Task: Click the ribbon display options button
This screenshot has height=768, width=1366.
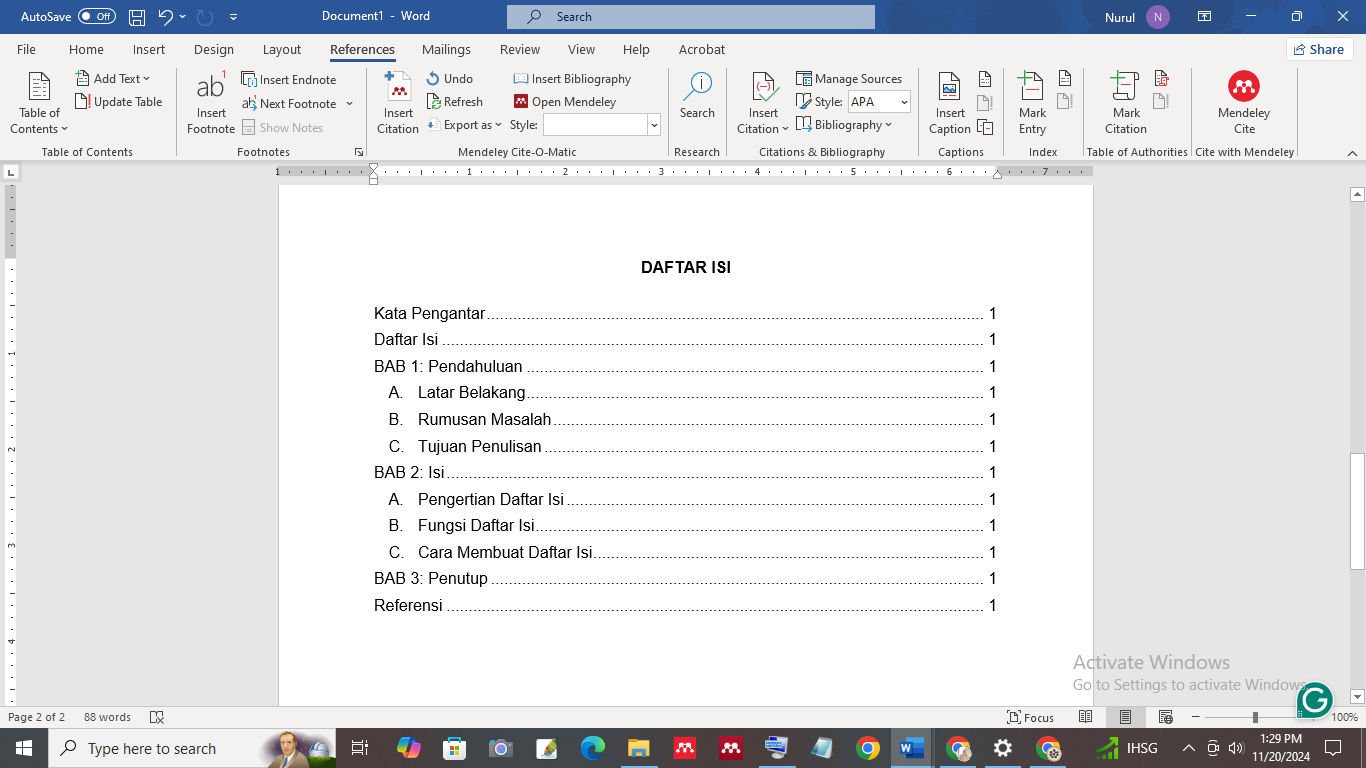Action: (1204, 17)
